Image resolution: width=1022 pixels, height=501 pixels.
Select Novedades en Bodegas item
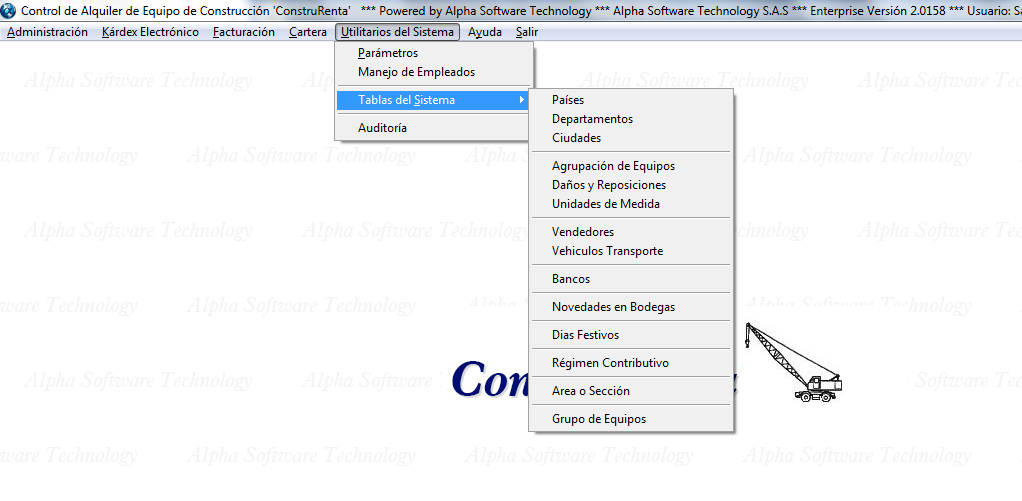tap(613, 307)
